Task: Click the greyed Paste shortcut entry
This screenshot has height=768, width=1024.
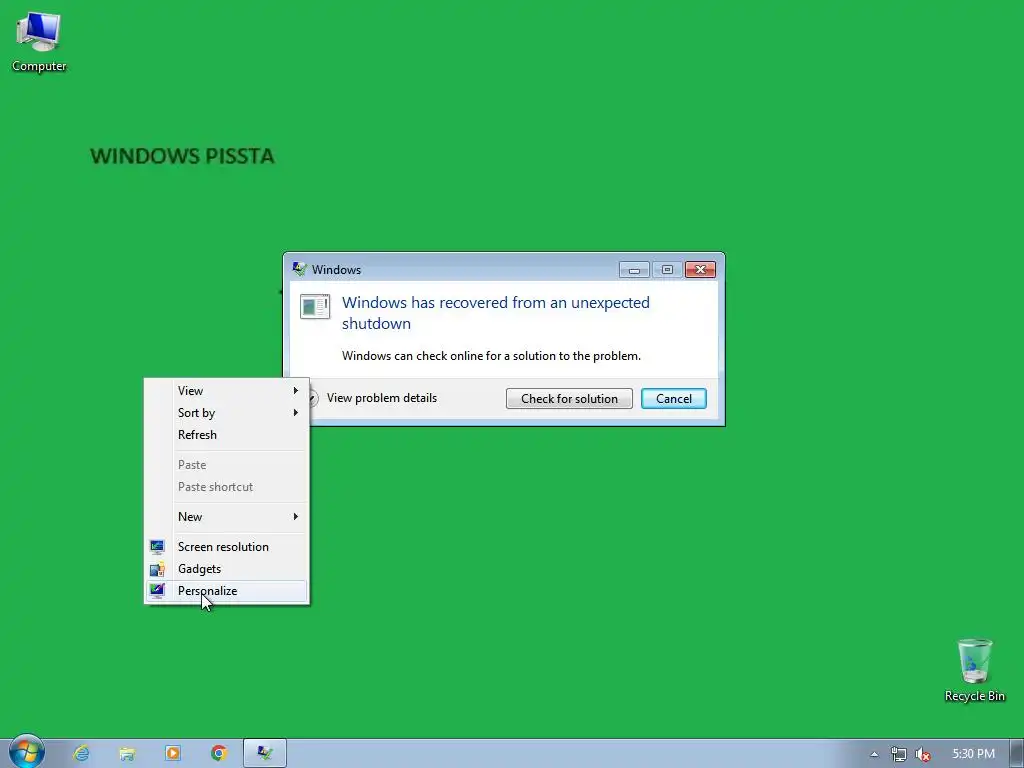Action: [226, 487]
